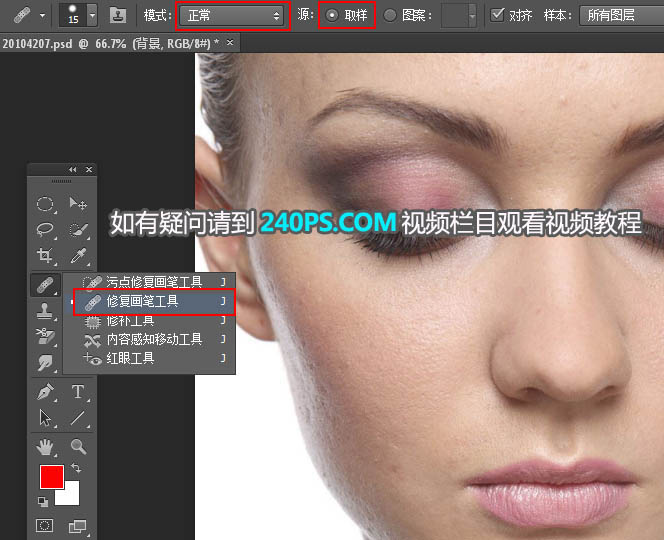
Task: Collapse the toolbox with double-arrow icon
Action: (73, 169)
